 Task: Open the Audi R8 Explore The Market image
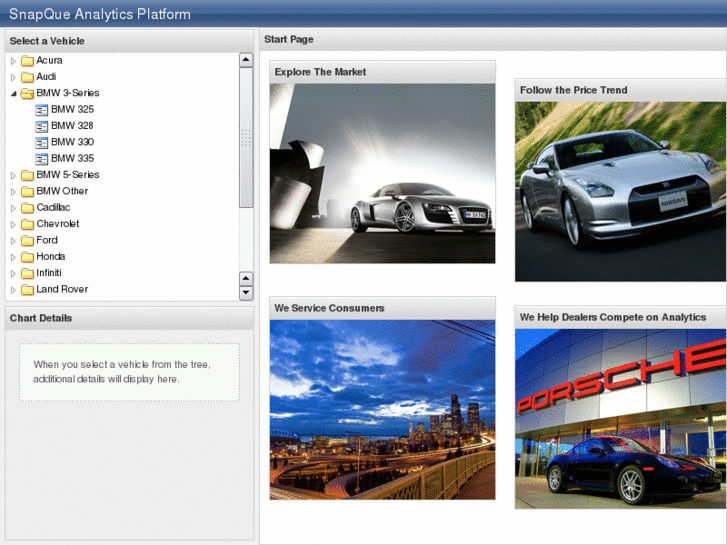[383, 173]
